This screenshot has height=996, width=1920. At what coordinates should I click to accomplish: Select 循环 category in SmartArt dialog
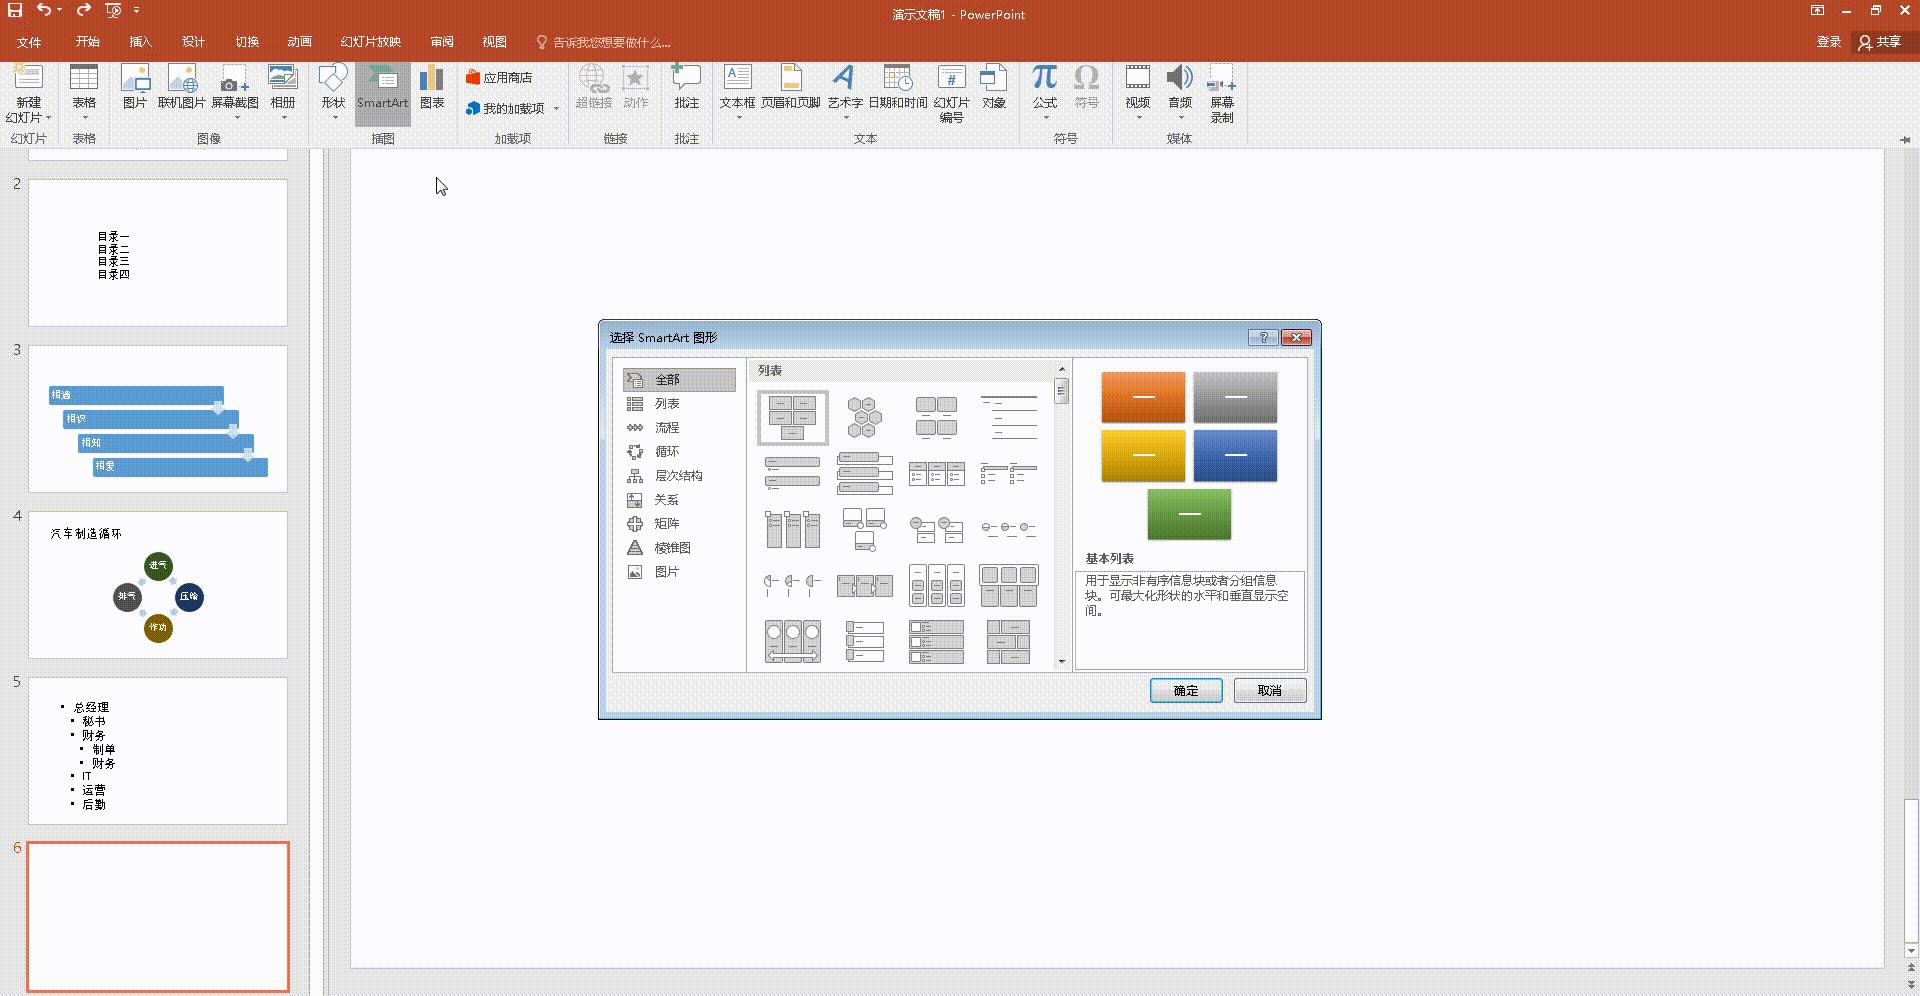666,452
